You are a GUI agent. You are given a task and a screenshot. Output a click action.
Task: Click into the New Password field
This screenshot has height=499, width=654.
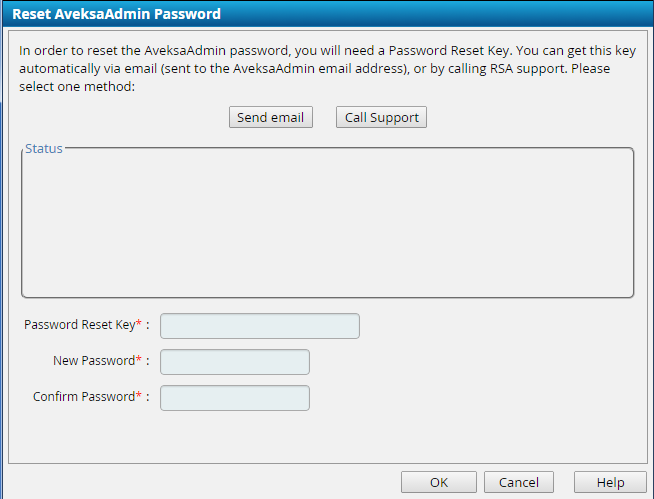[234, 361]
